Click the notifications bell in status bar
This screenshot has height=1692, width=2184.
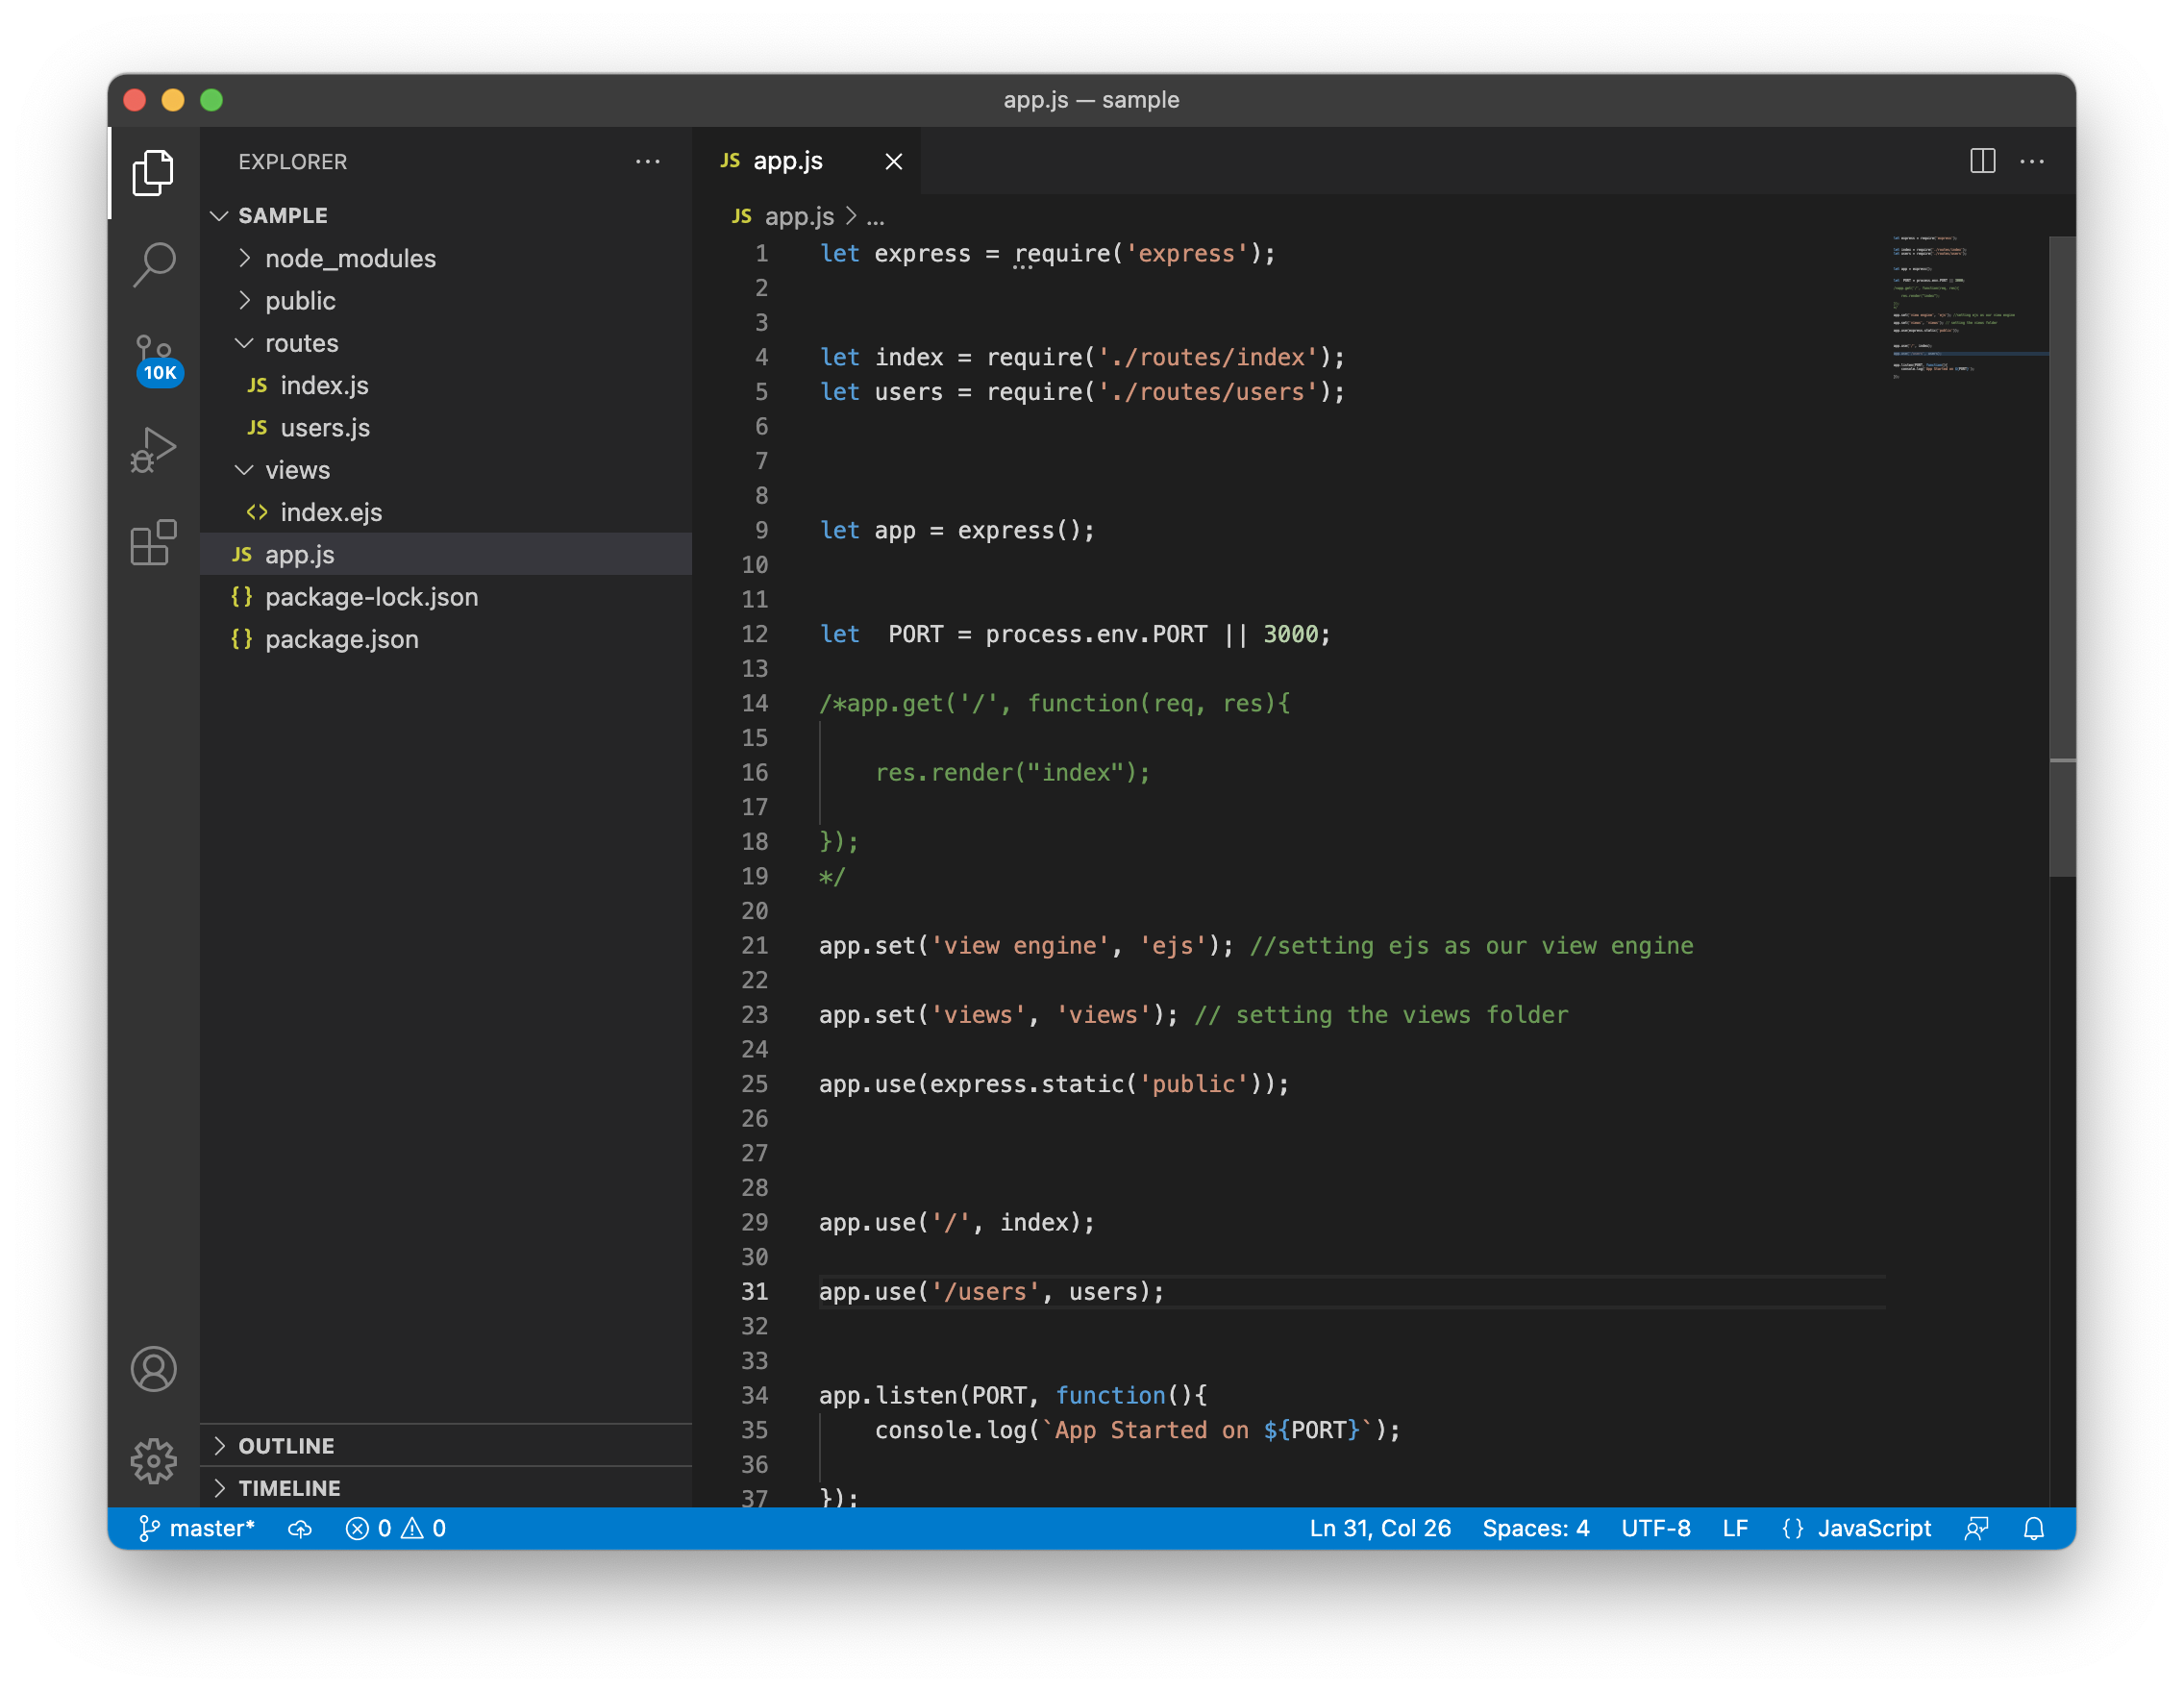pos(2033,1528)
